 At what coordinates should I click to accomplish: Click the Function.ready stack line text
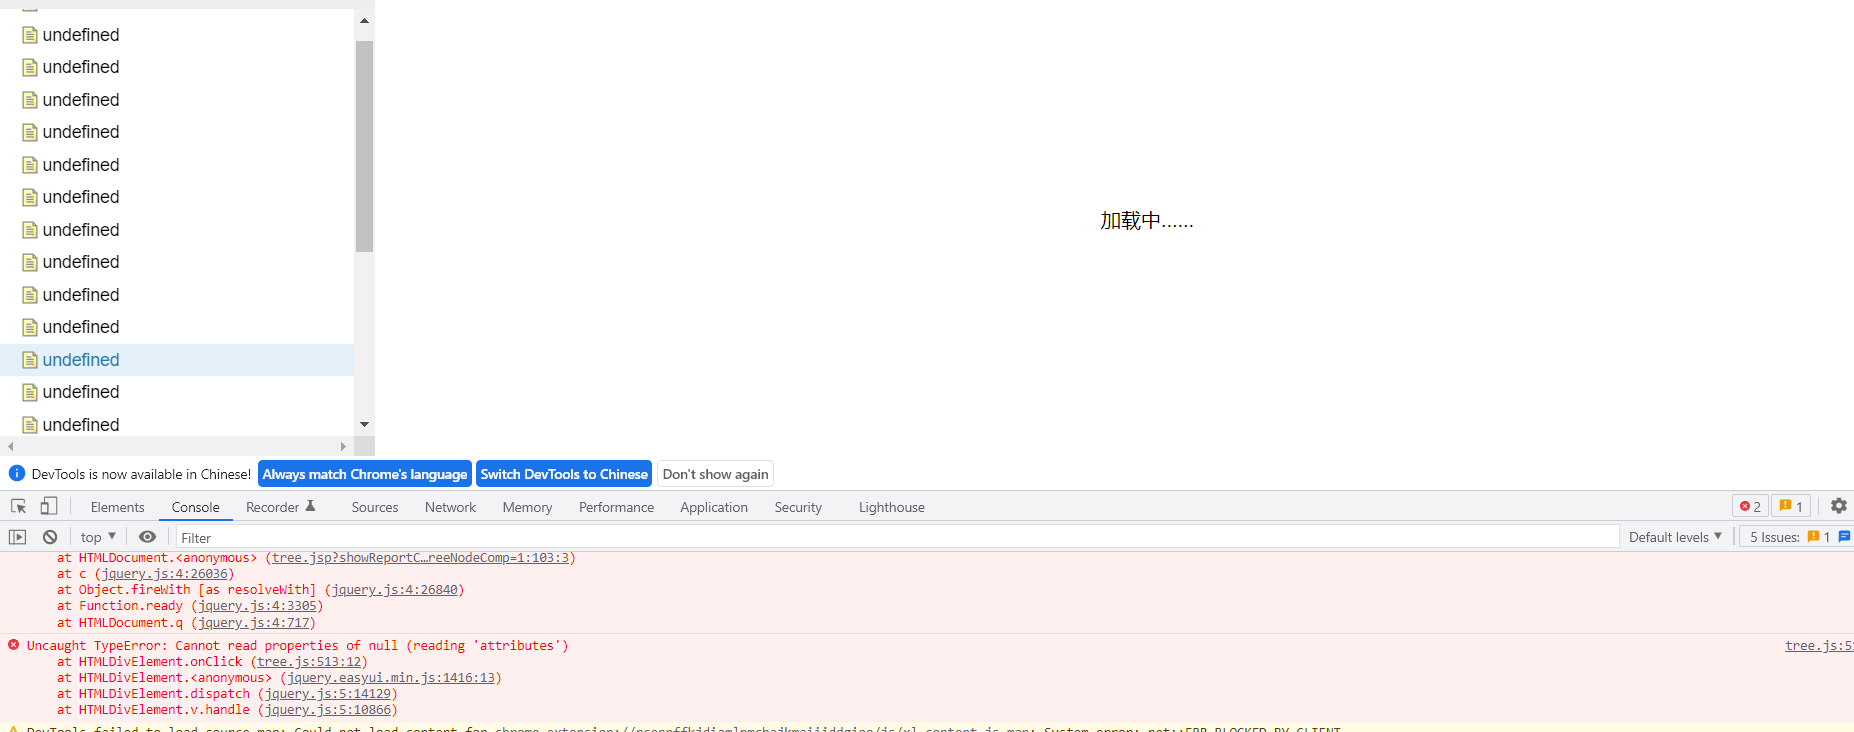(190, 606)
